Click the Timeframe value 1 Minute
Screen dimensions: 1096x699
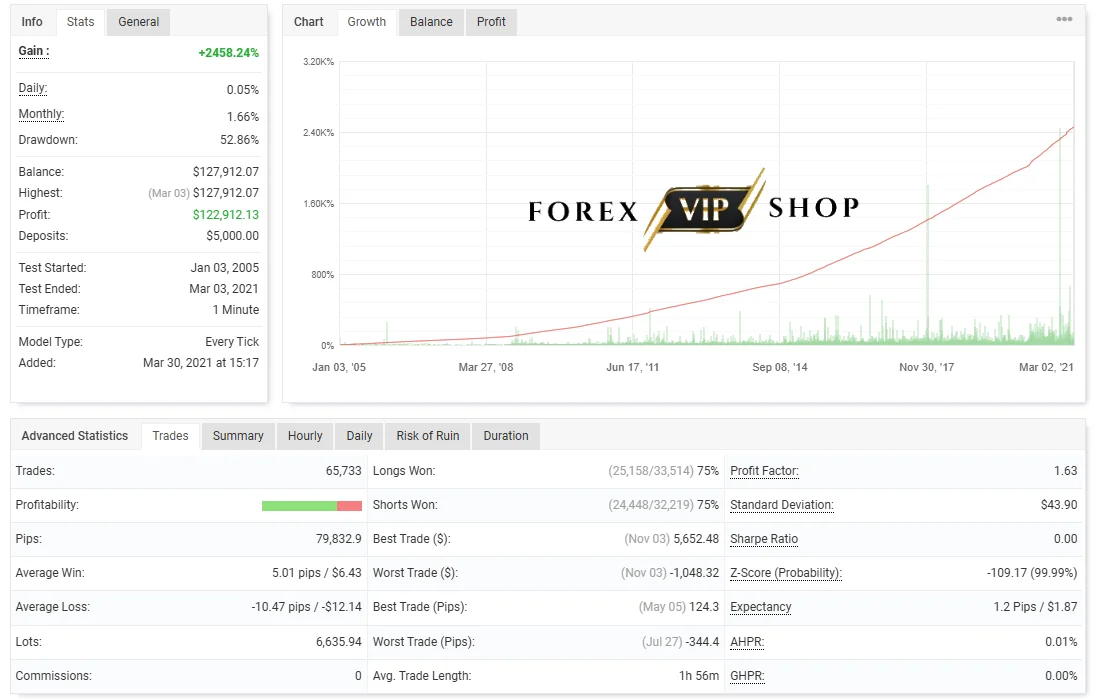click(x=236, y=310)
